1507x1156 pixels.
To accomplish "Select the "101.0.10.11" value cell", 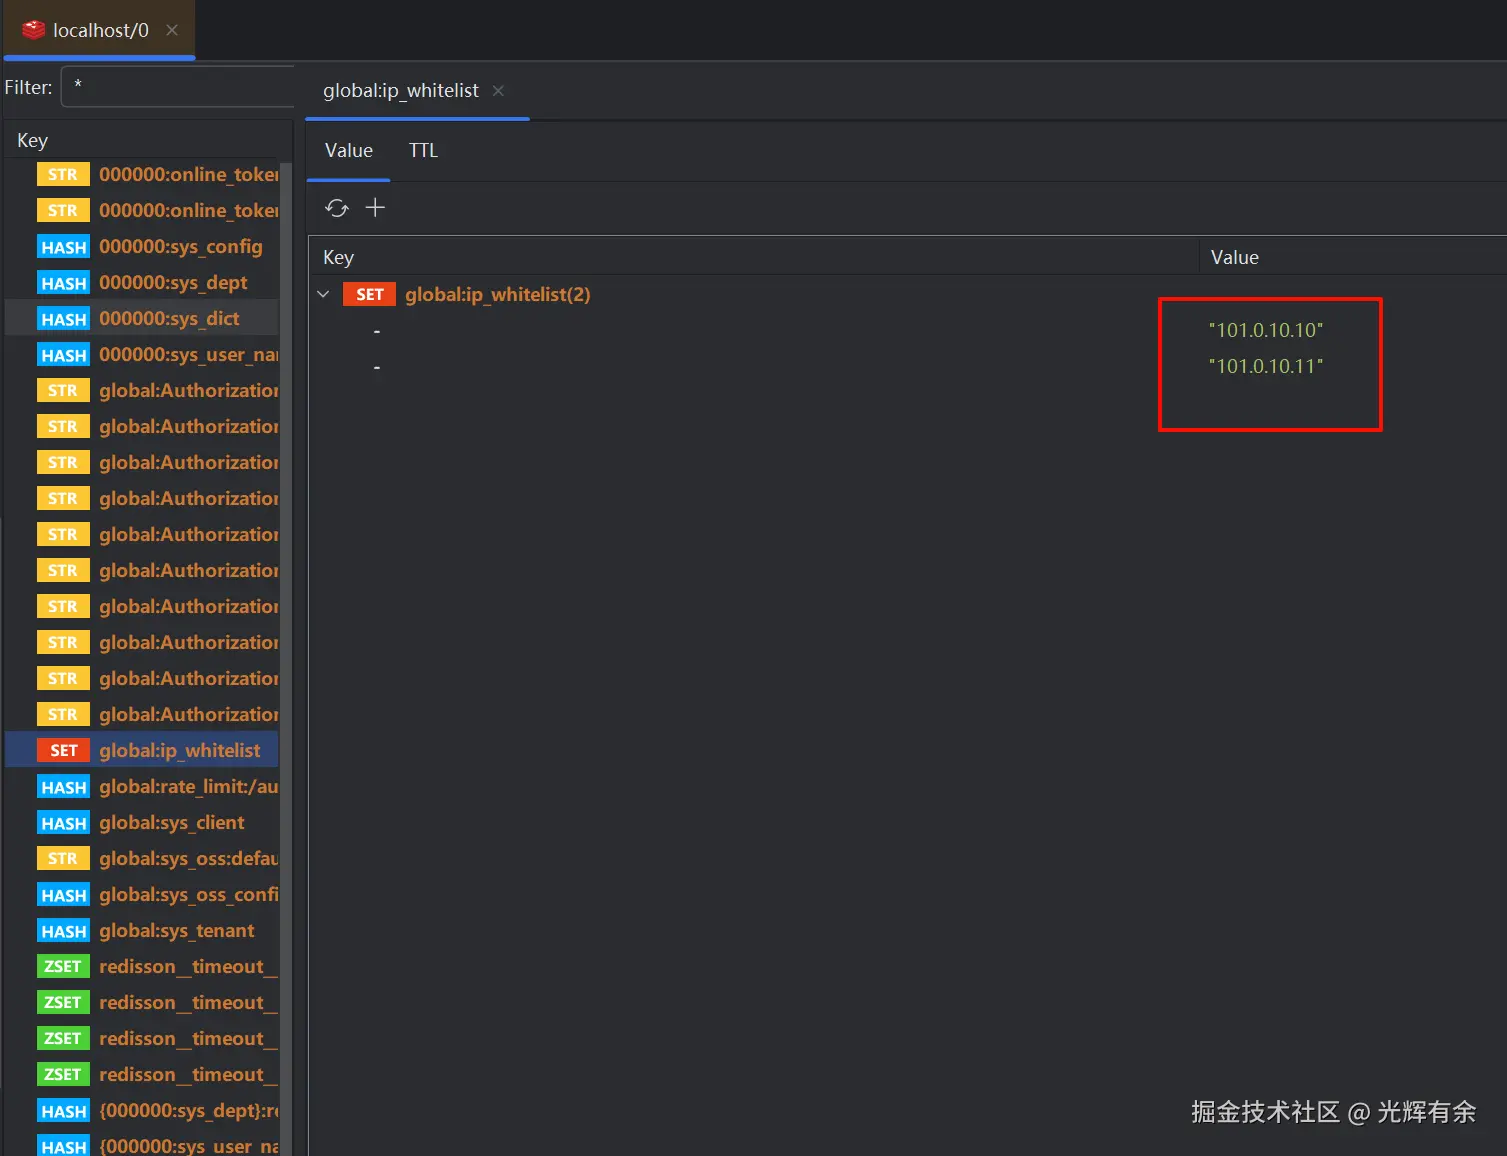I will pyautogui.click(x=1266, y=366).
